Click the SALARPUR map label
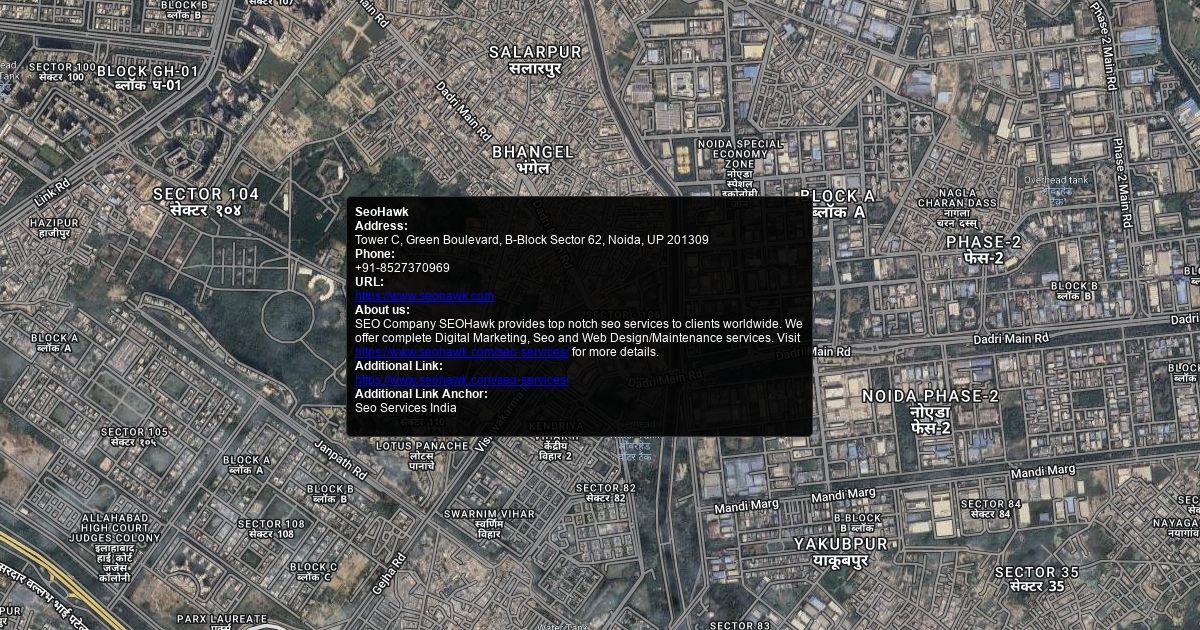 (x=535, y=52)
